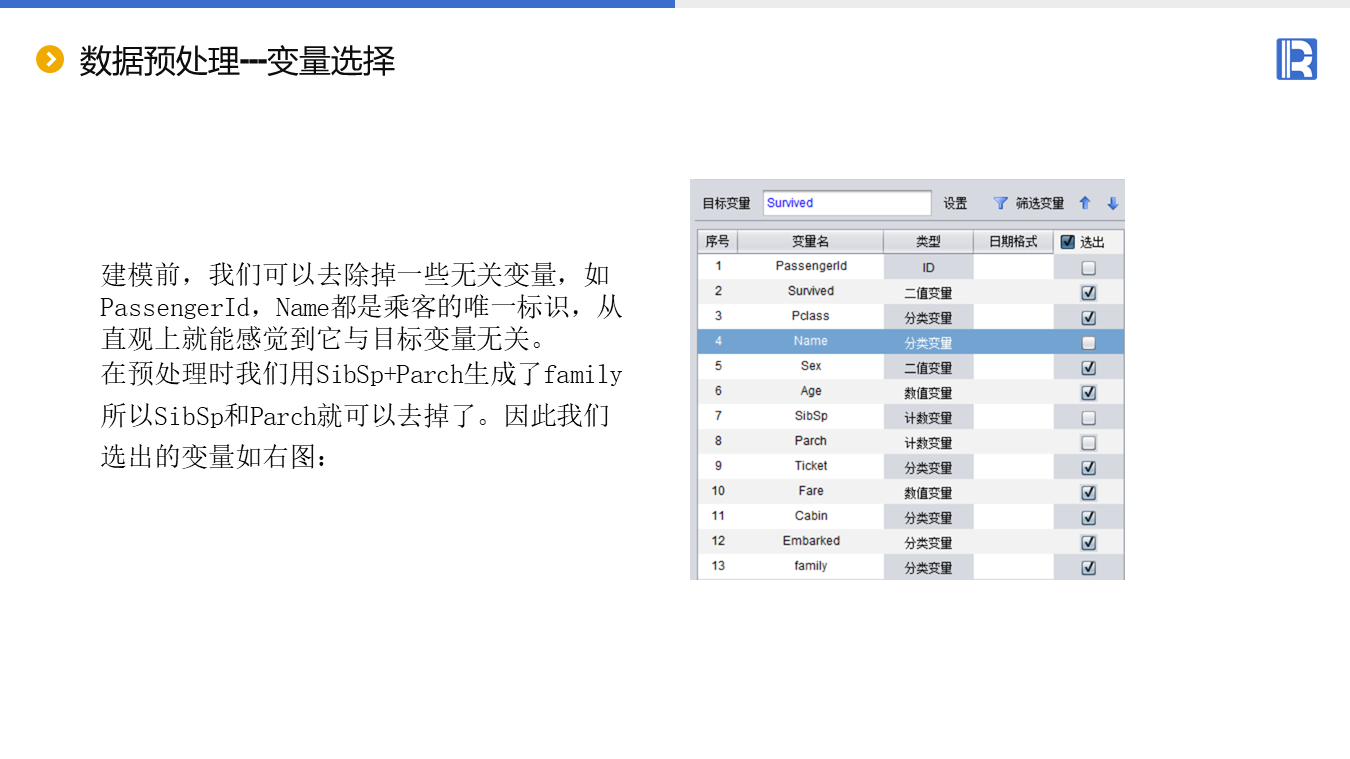Uncheck the Fare row checkbox
This screenshot has width=1350, height=759.
coord(1089,493)
